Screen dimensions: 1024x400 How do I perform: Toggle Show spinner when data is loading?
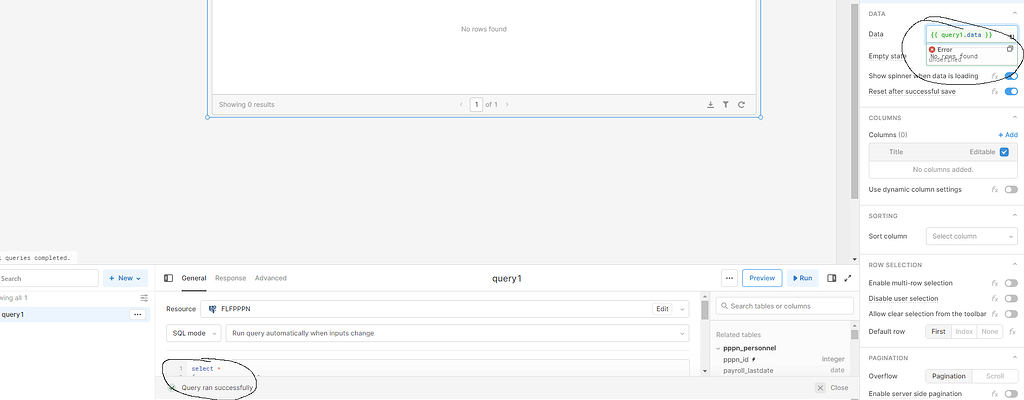[x=1011, y=76]
